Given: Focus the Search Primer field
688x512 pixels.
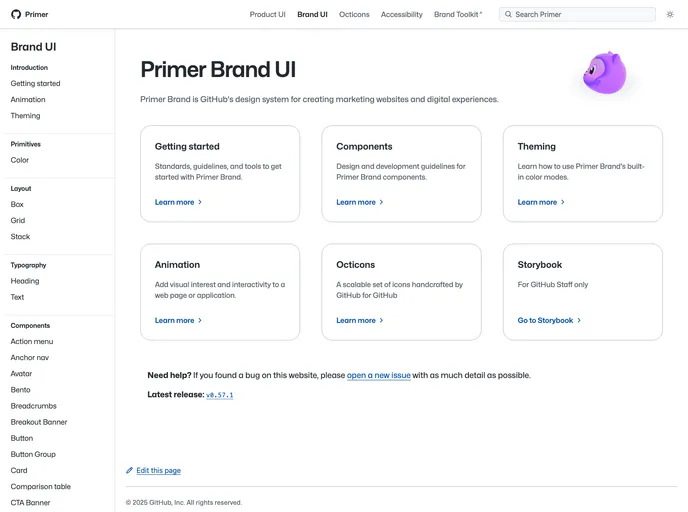Looking at the screenshot, I should point(577,14).
